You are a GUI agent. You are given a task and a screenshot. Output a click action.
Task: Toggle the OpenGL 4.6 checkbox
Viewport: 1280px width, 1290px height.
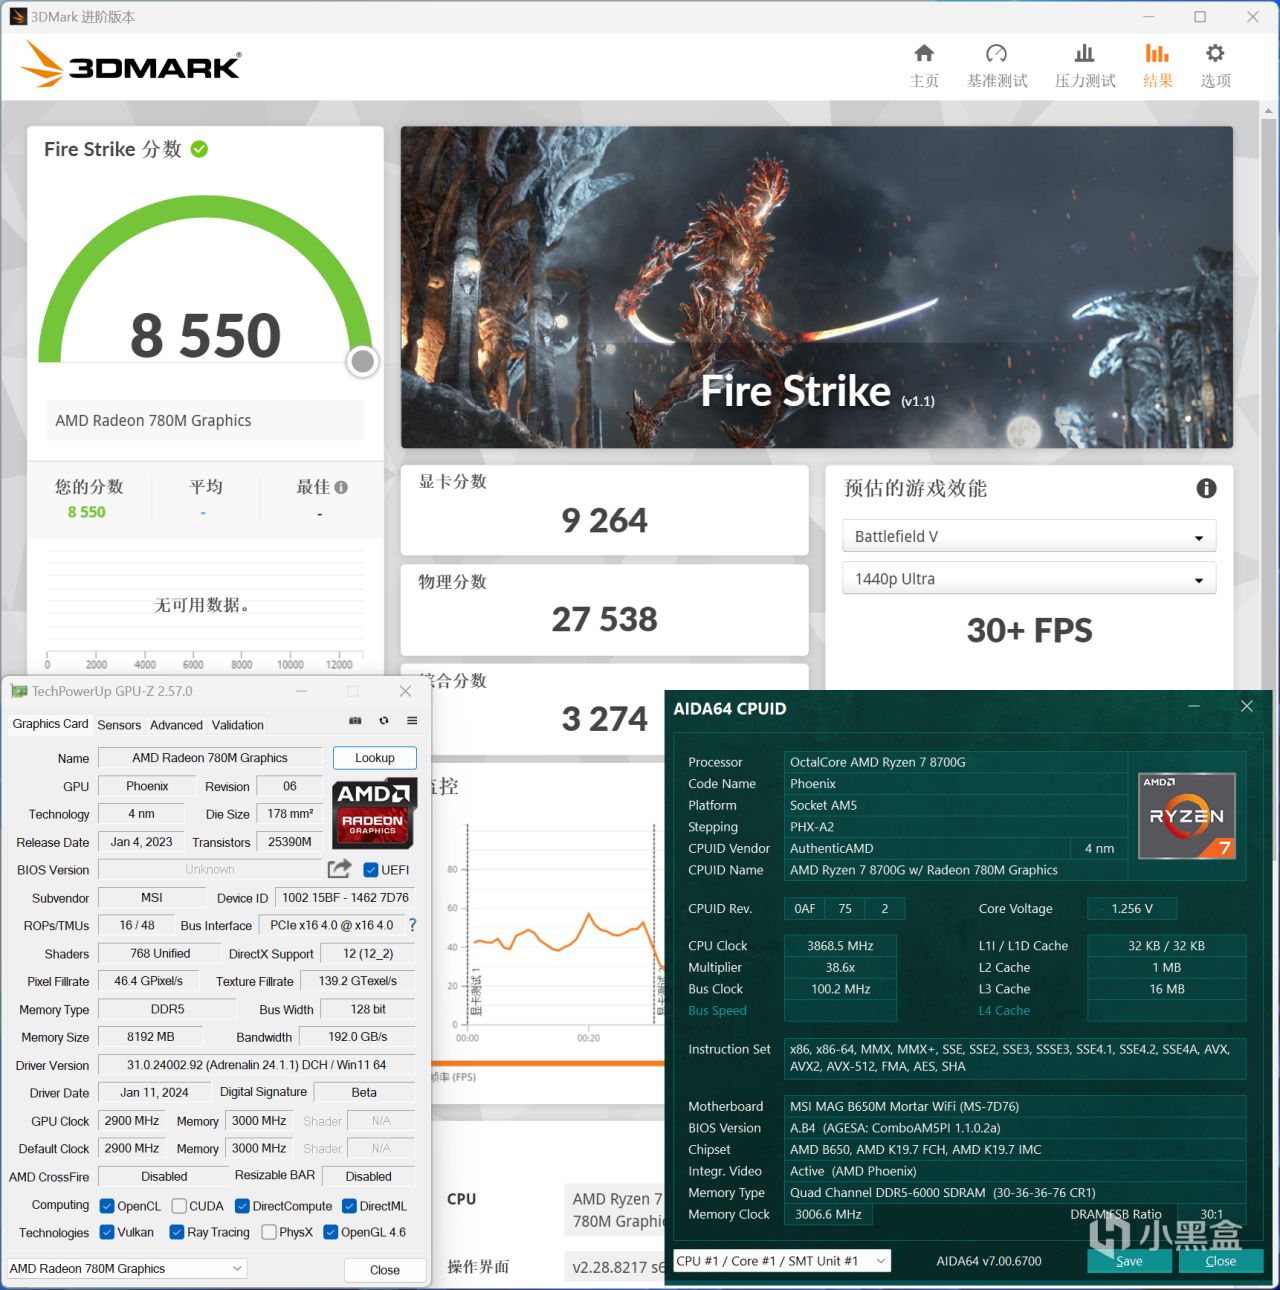331,1232
